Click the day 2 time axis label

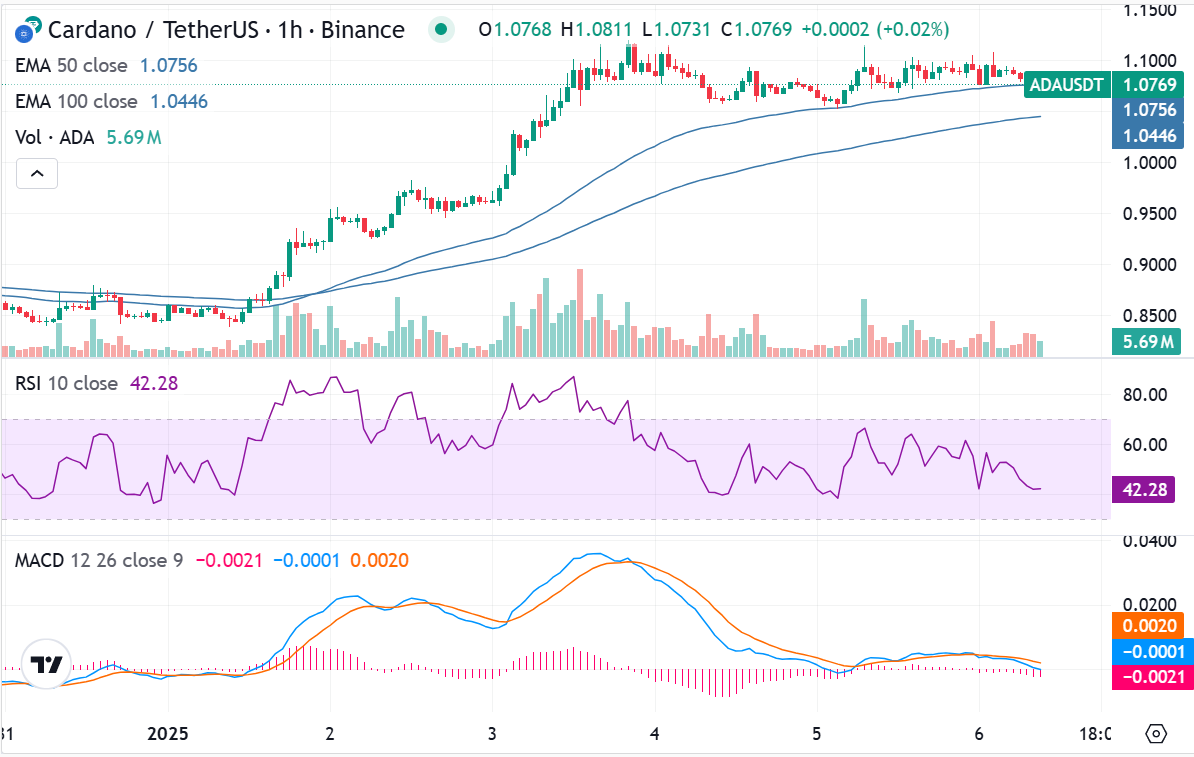point(330,733)
